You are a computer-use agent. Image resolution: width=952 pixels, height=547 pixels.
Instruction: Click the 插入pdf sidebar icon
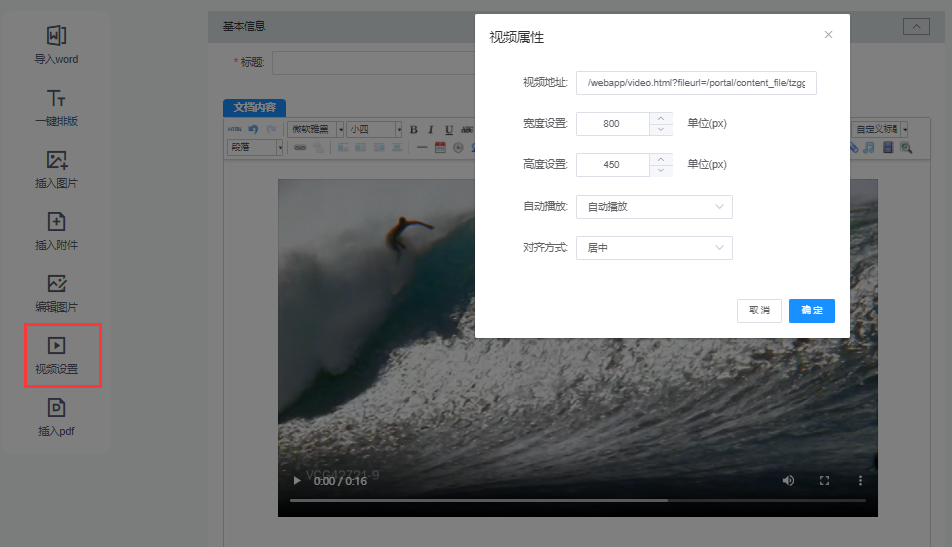(56, 408)
